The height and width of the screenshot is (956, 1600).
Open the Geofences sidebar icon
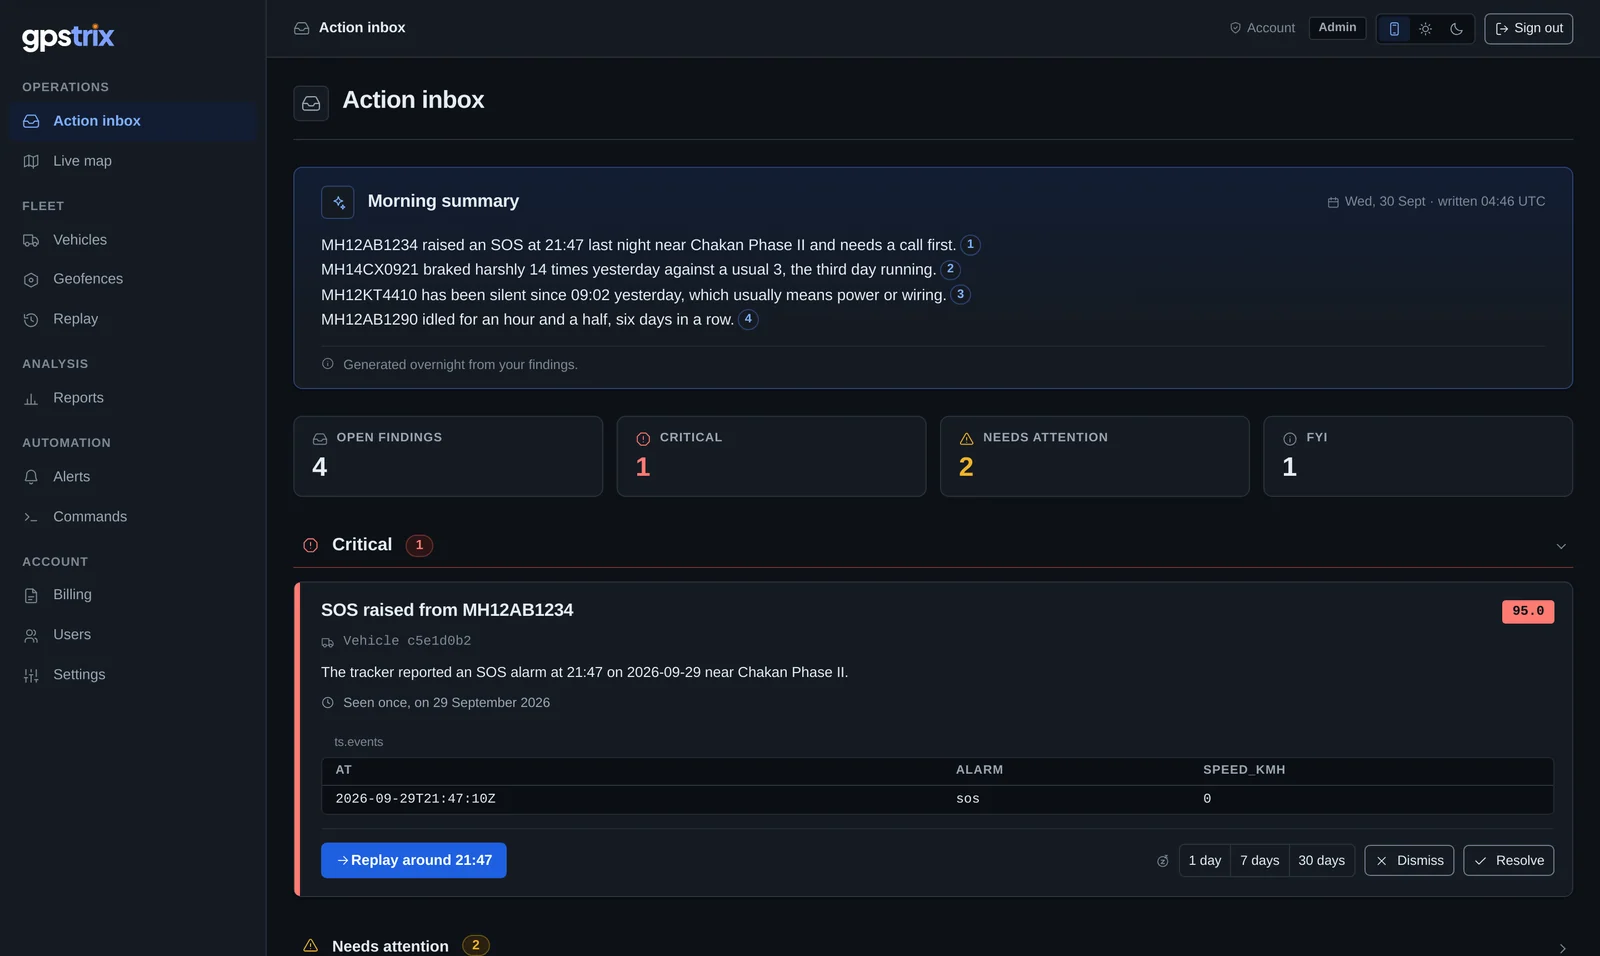pyautogui.click(x=31, y=280)
